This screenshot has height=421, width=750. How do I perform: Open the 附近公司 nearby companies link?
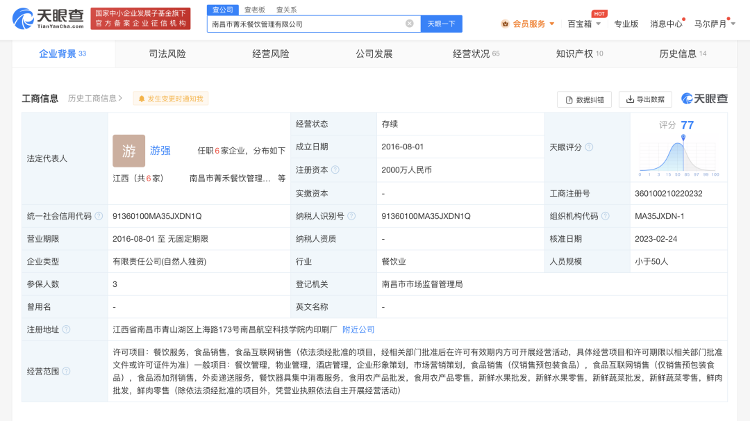[x=358, y=329]
